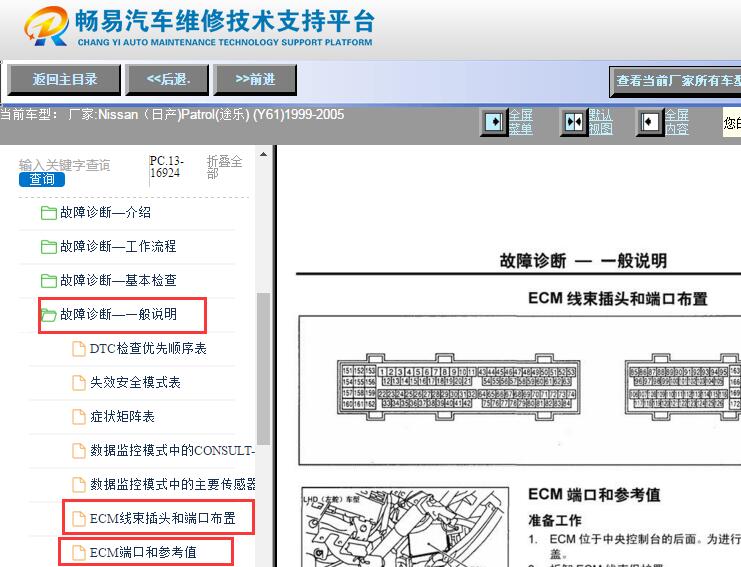Collapse all with 折叠全部
The image size is (741, 567).
click(224, 167)
